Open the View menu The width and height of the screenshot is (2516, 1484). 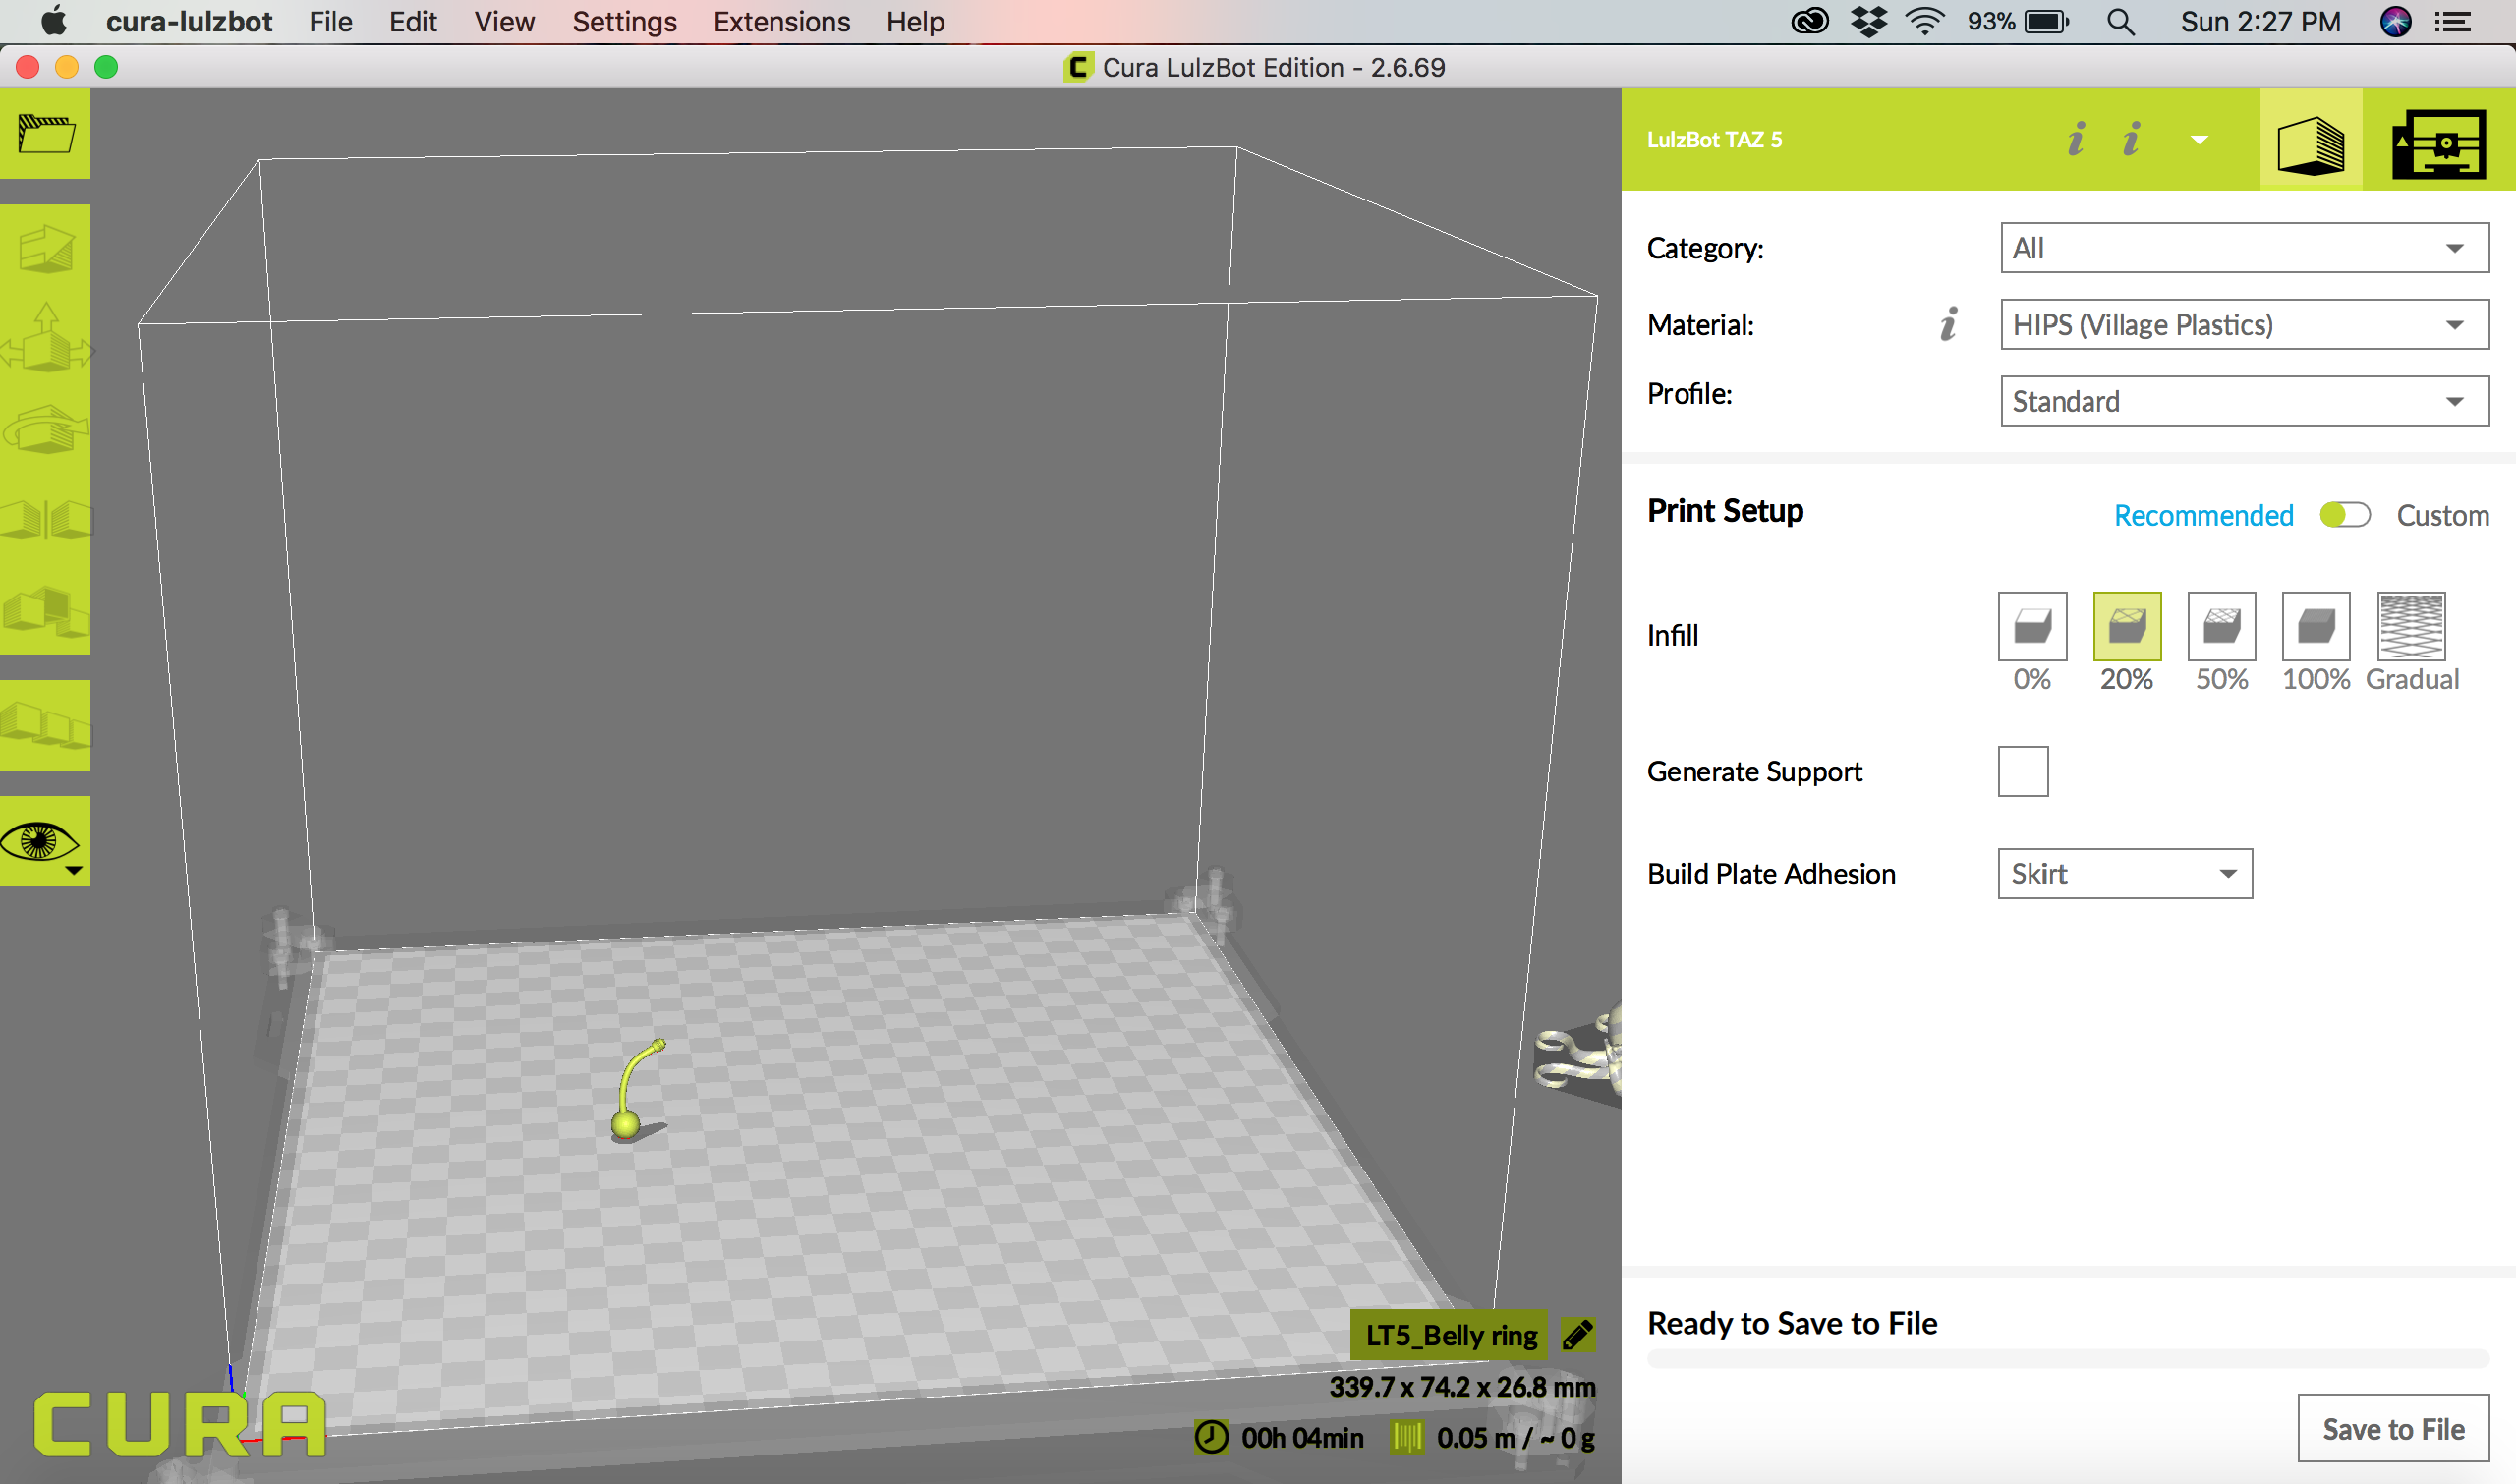504,22
